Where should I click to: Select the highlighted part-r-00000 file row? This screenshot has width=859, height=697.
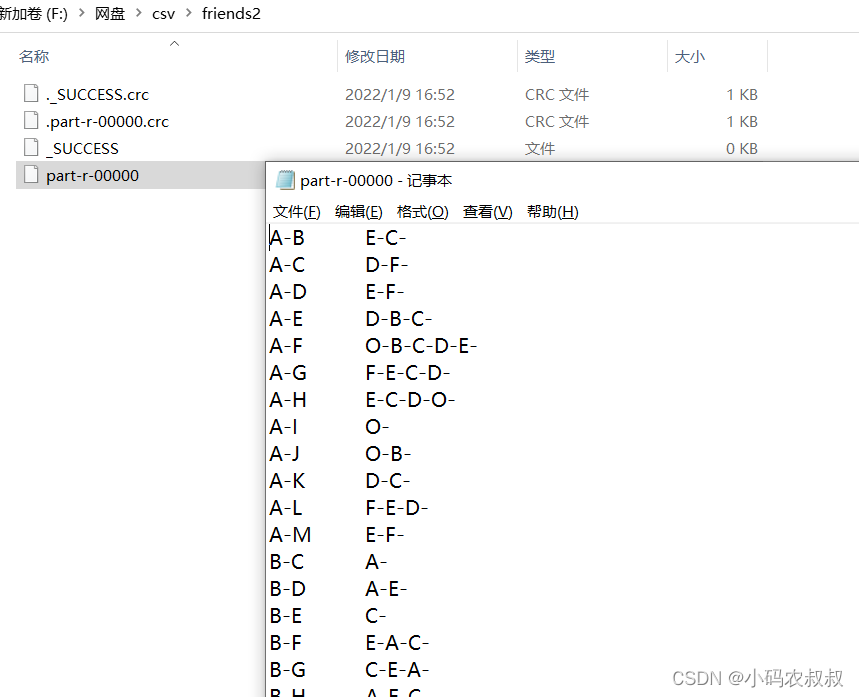[x=120, y=175]
